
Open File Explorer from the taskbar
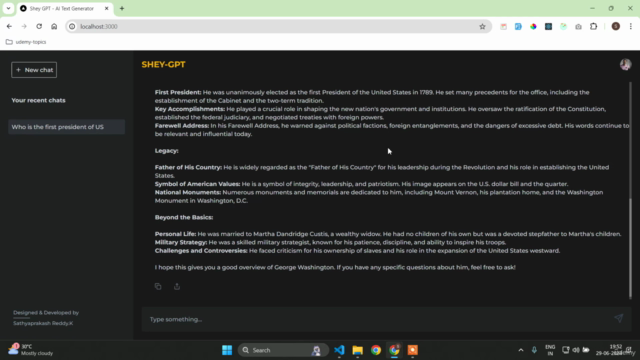pyautogui.click(x=358, y=350)
